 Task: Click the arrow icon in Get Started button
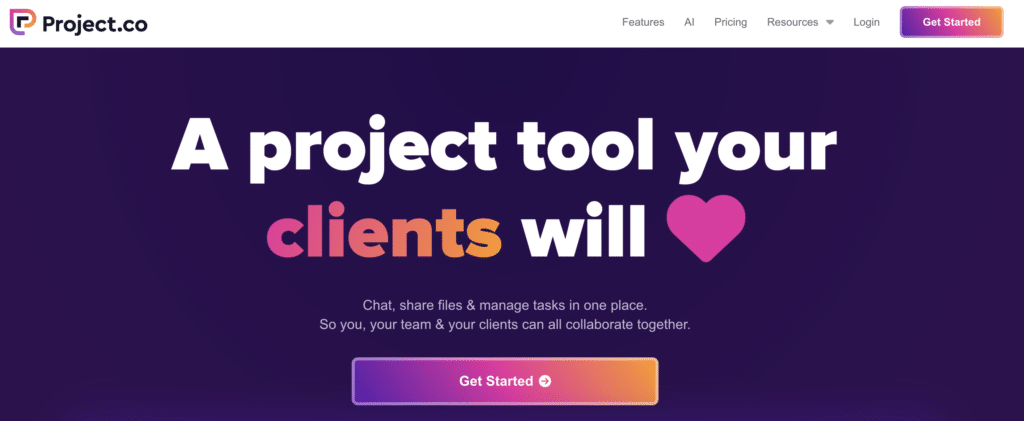pyautogui.click(x=545, y=381)
